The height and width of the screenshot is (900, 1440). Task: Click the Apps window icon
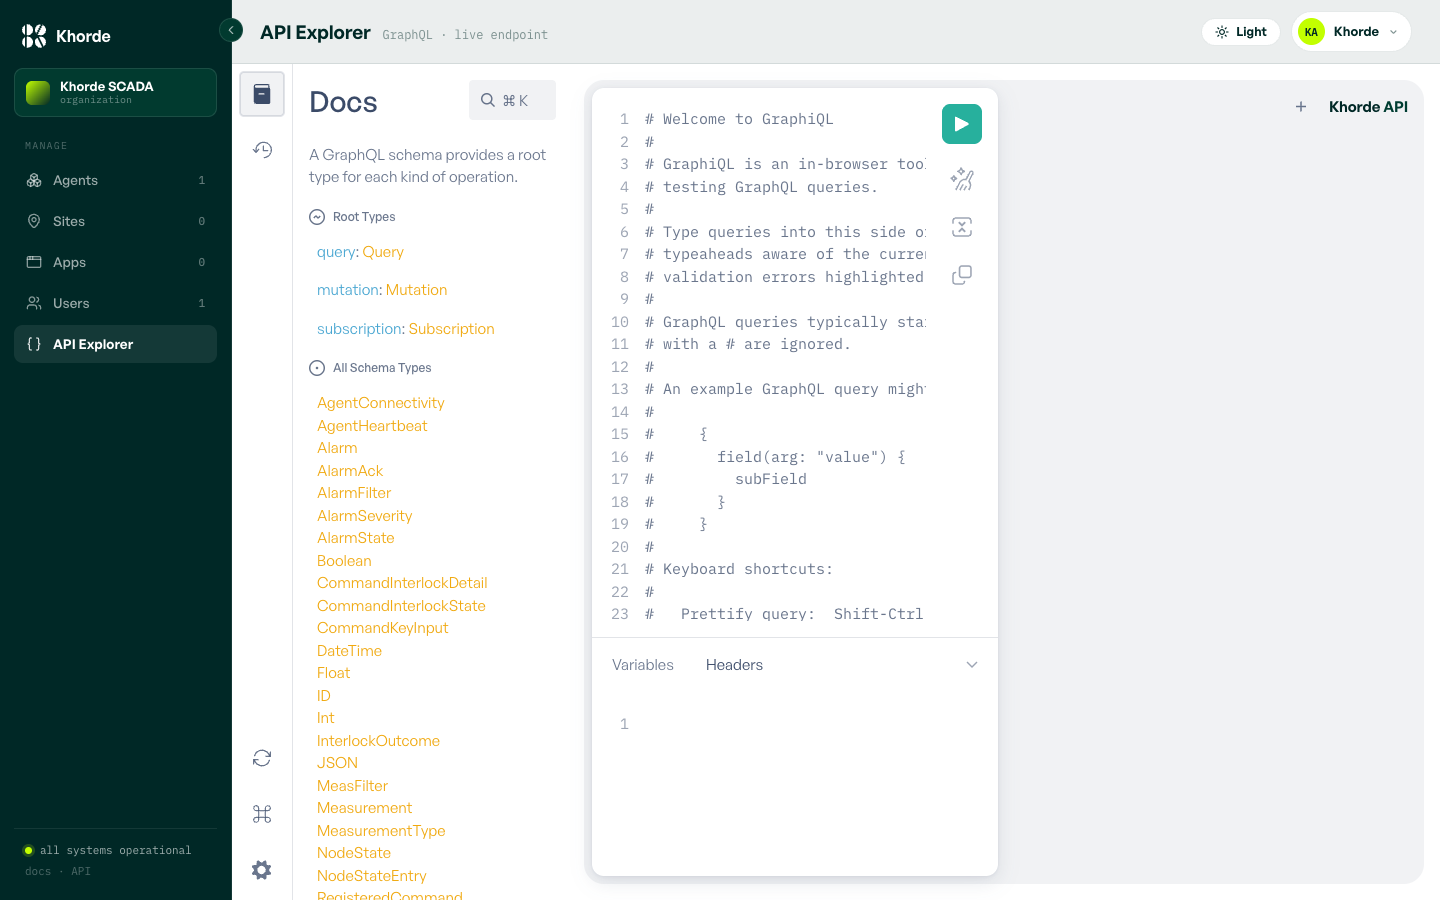point(34,262)
